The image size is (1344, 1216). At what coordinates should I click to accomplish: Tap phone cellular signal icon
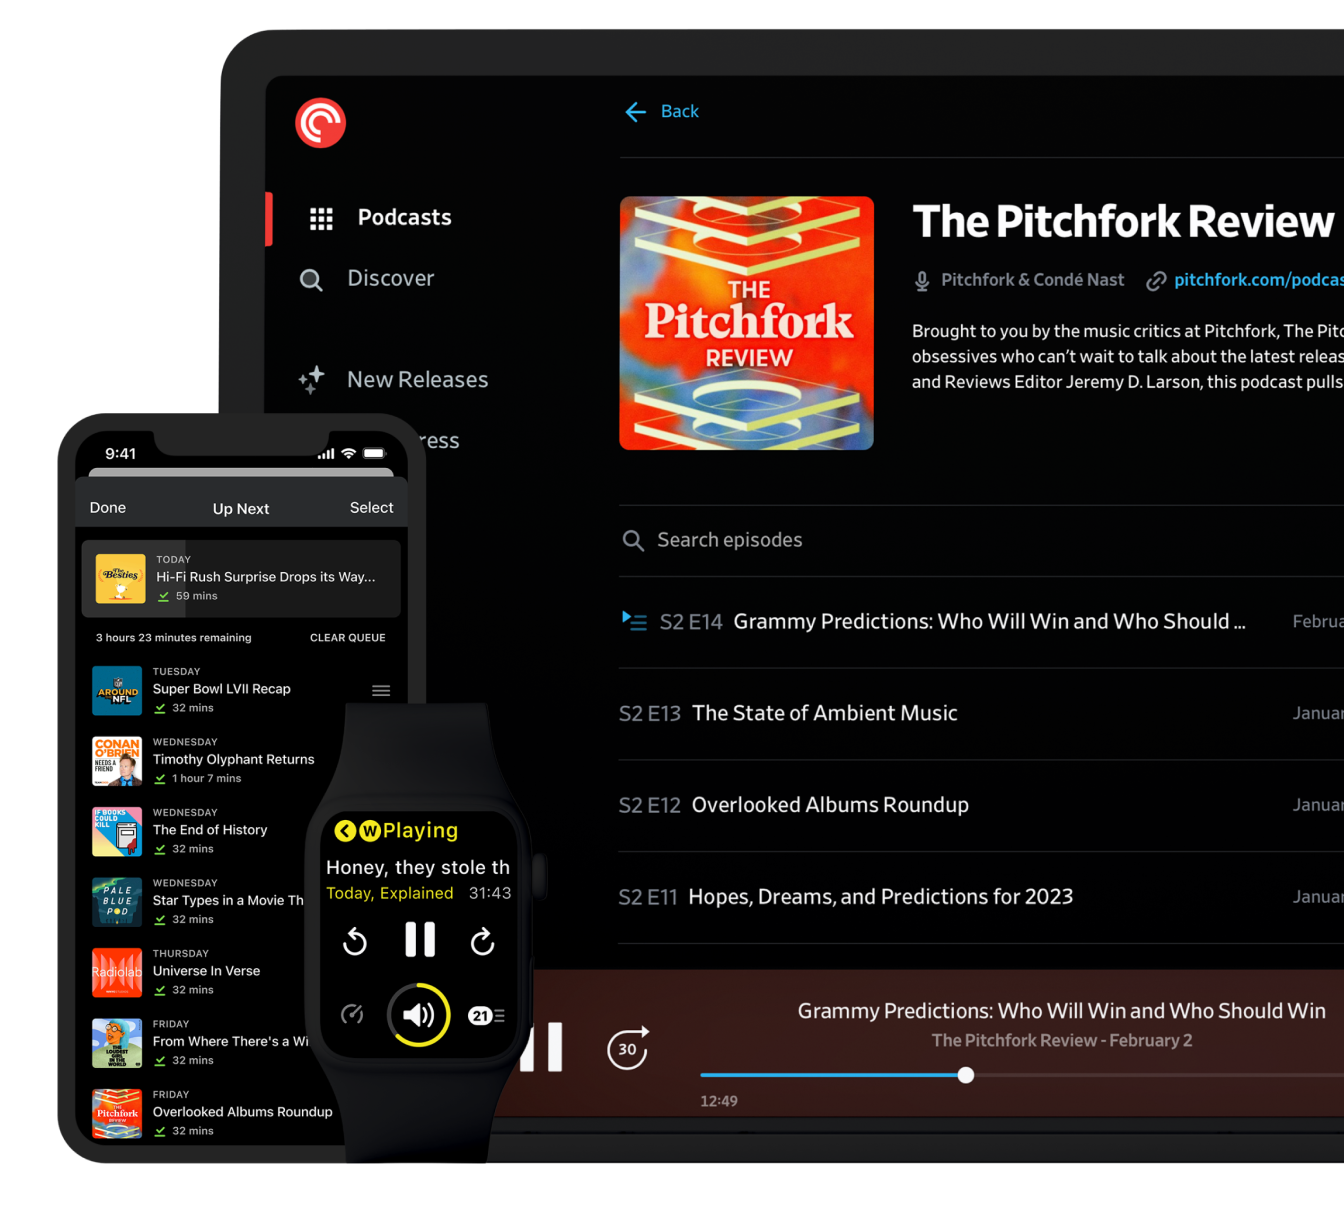pos(326,454)
